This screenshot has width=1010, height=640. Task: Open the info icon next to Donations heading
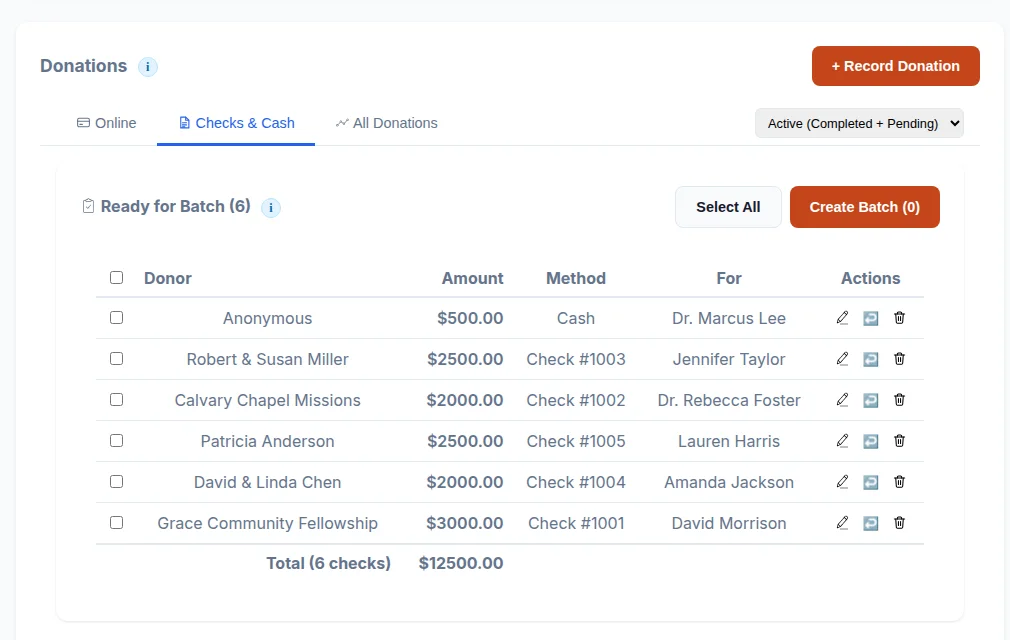148,66
